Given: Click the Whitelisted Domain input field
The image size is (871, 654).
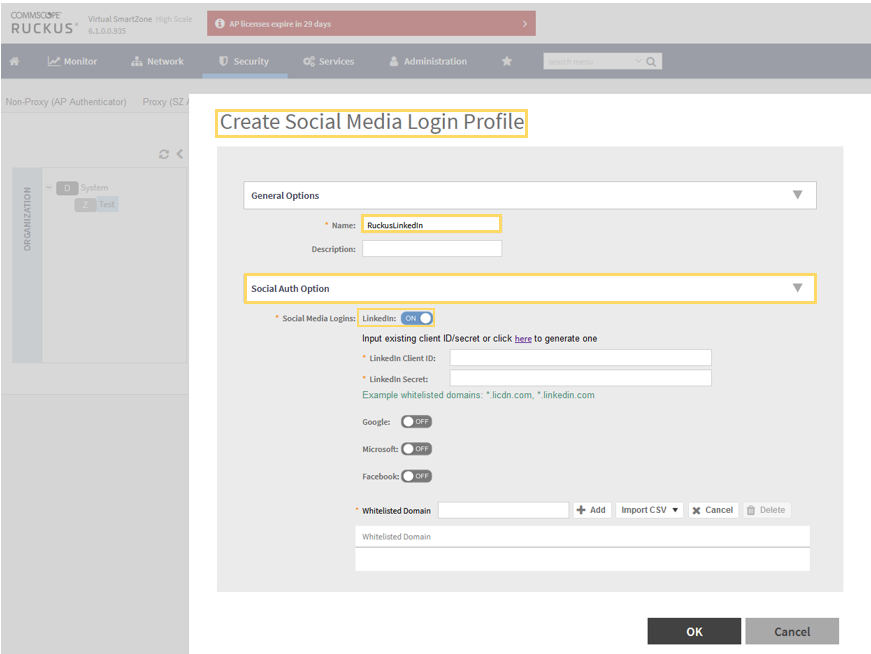Looking at the screenshot, I should click(503, 510).
